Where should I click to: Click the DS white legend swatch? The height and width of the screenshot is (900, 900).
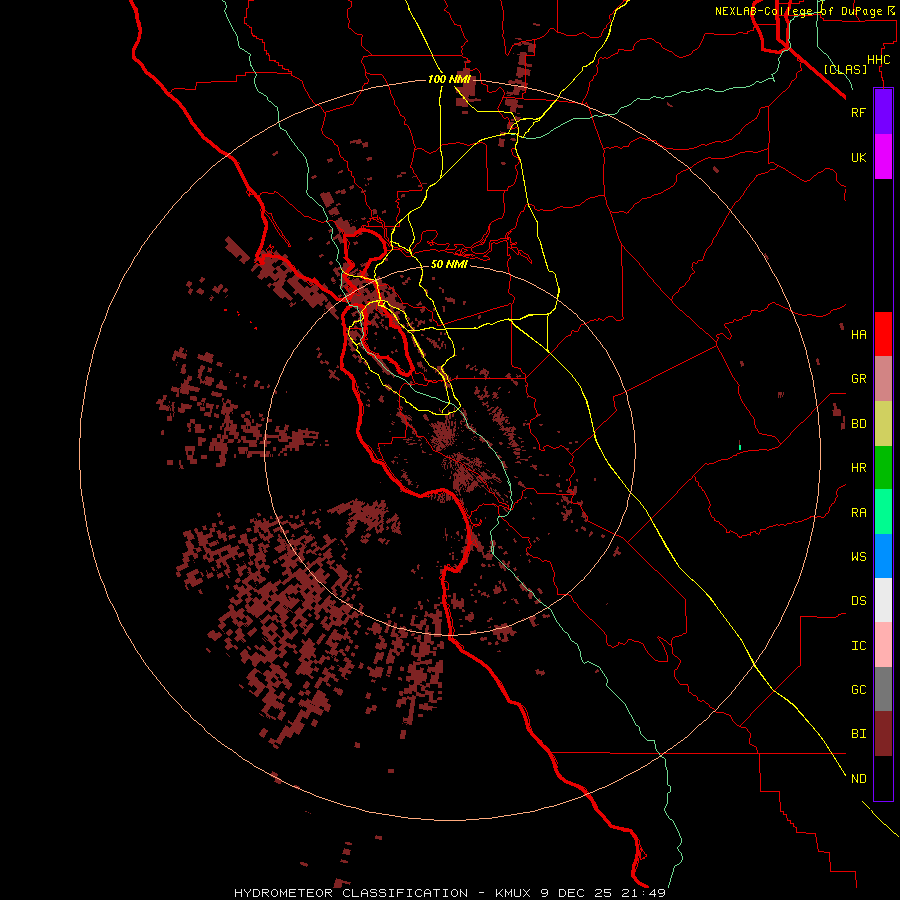tap(883, 600)
